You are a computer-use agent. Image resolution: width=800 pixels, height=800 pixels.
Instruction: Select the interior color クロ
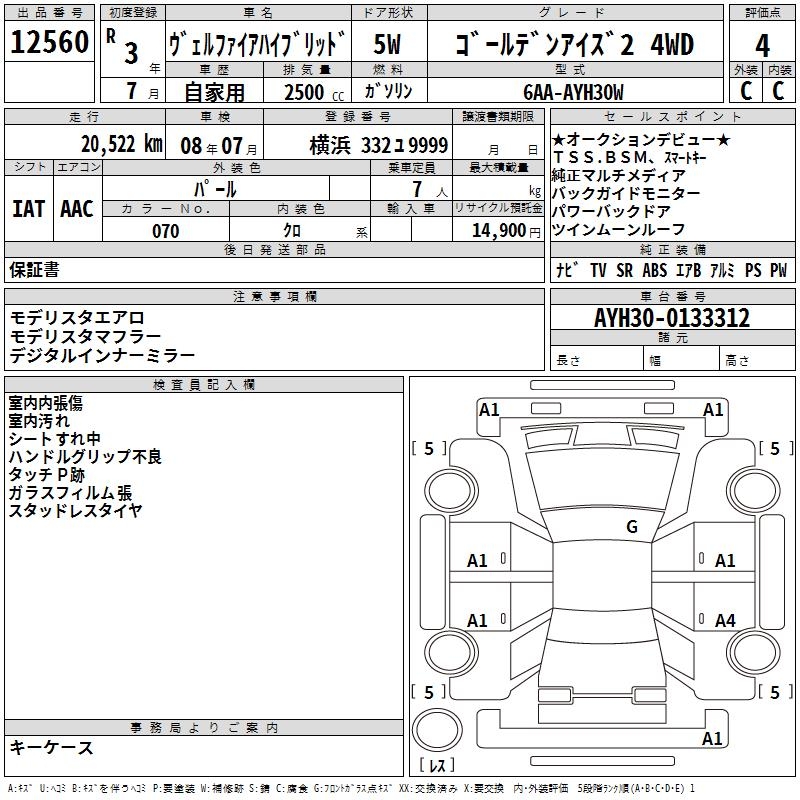click(292, 231)
